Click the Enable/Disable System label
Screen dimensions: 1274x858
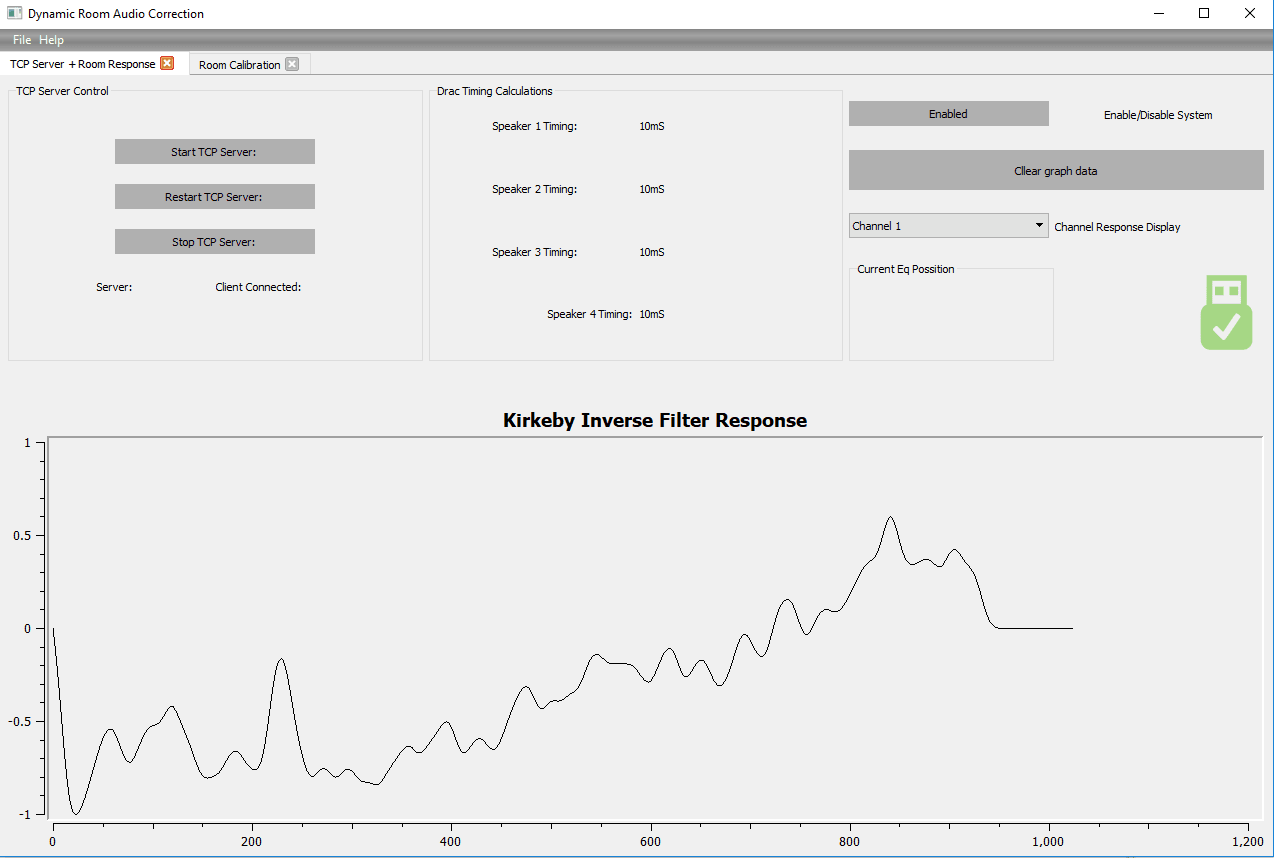point(1158,115)
